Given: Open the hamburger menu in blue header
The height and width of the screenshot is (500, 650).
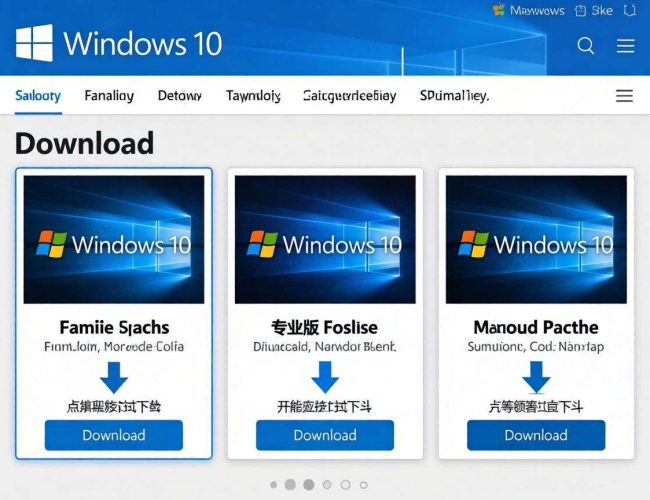Looking at the screenshot, I should point(626,46).
